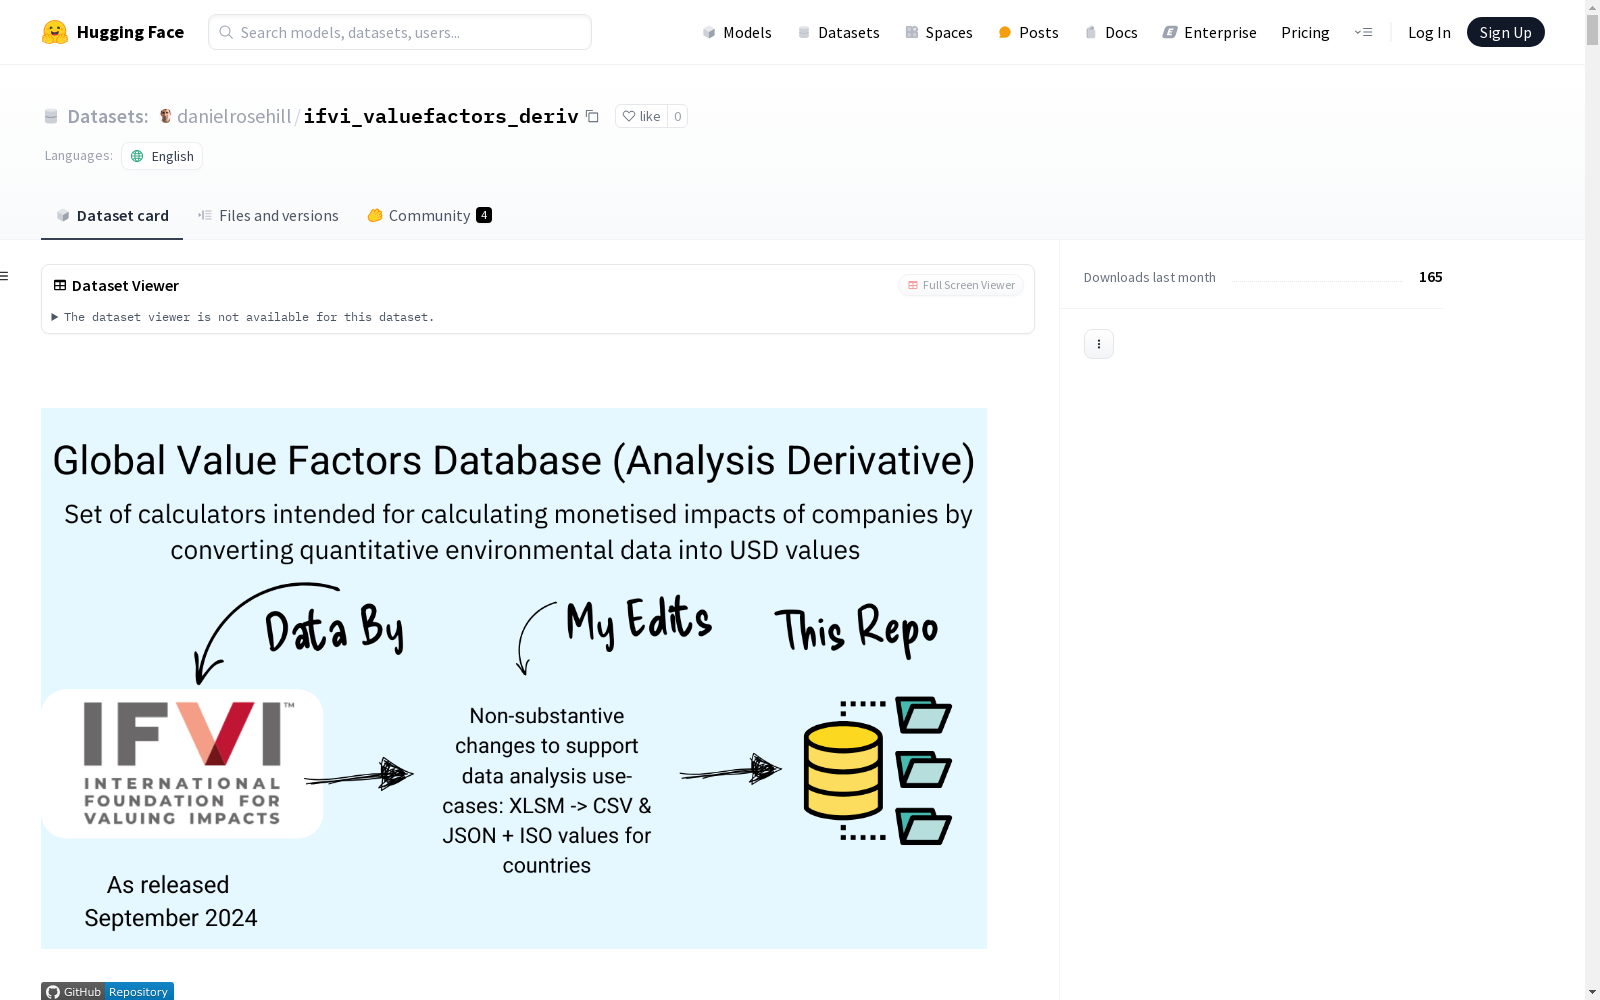The image size is (1600, 1000).
Task: Open the Full Screen Viewer
Action: (x=961, y=285)
